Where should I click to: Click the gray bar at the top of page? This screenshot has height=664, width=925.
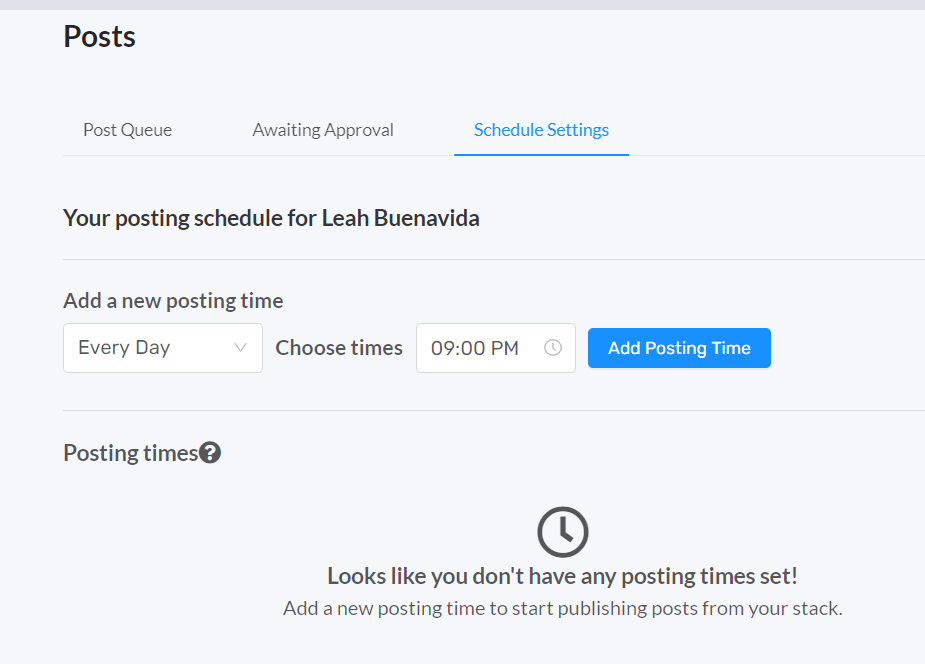[x=462, y=4]
